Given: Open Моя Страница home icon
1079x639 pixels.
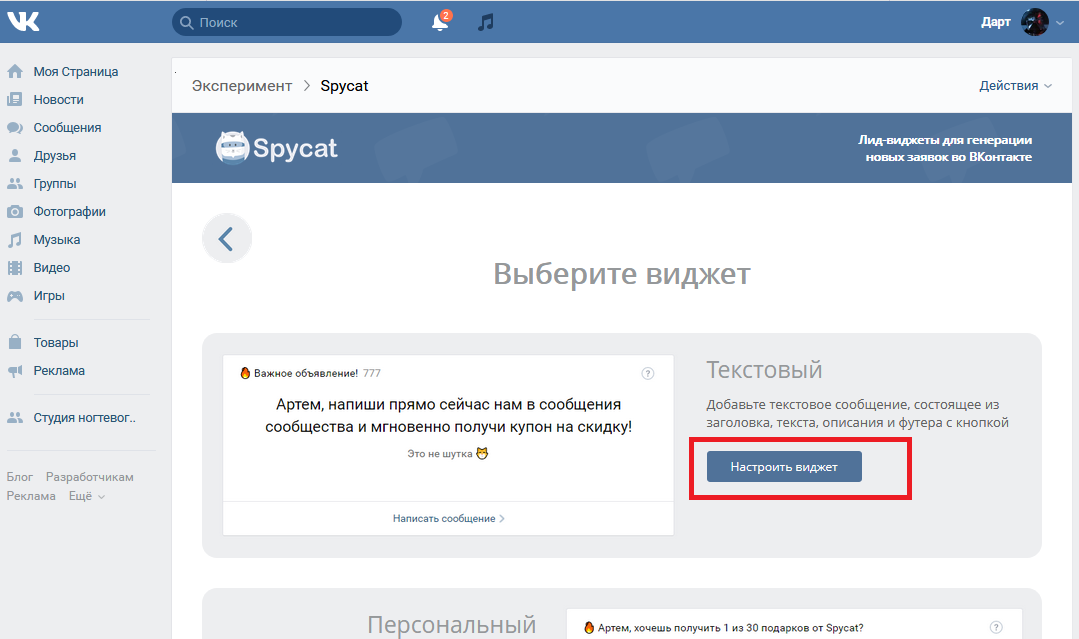Looking at the screenshot, I should click(15, 72).
